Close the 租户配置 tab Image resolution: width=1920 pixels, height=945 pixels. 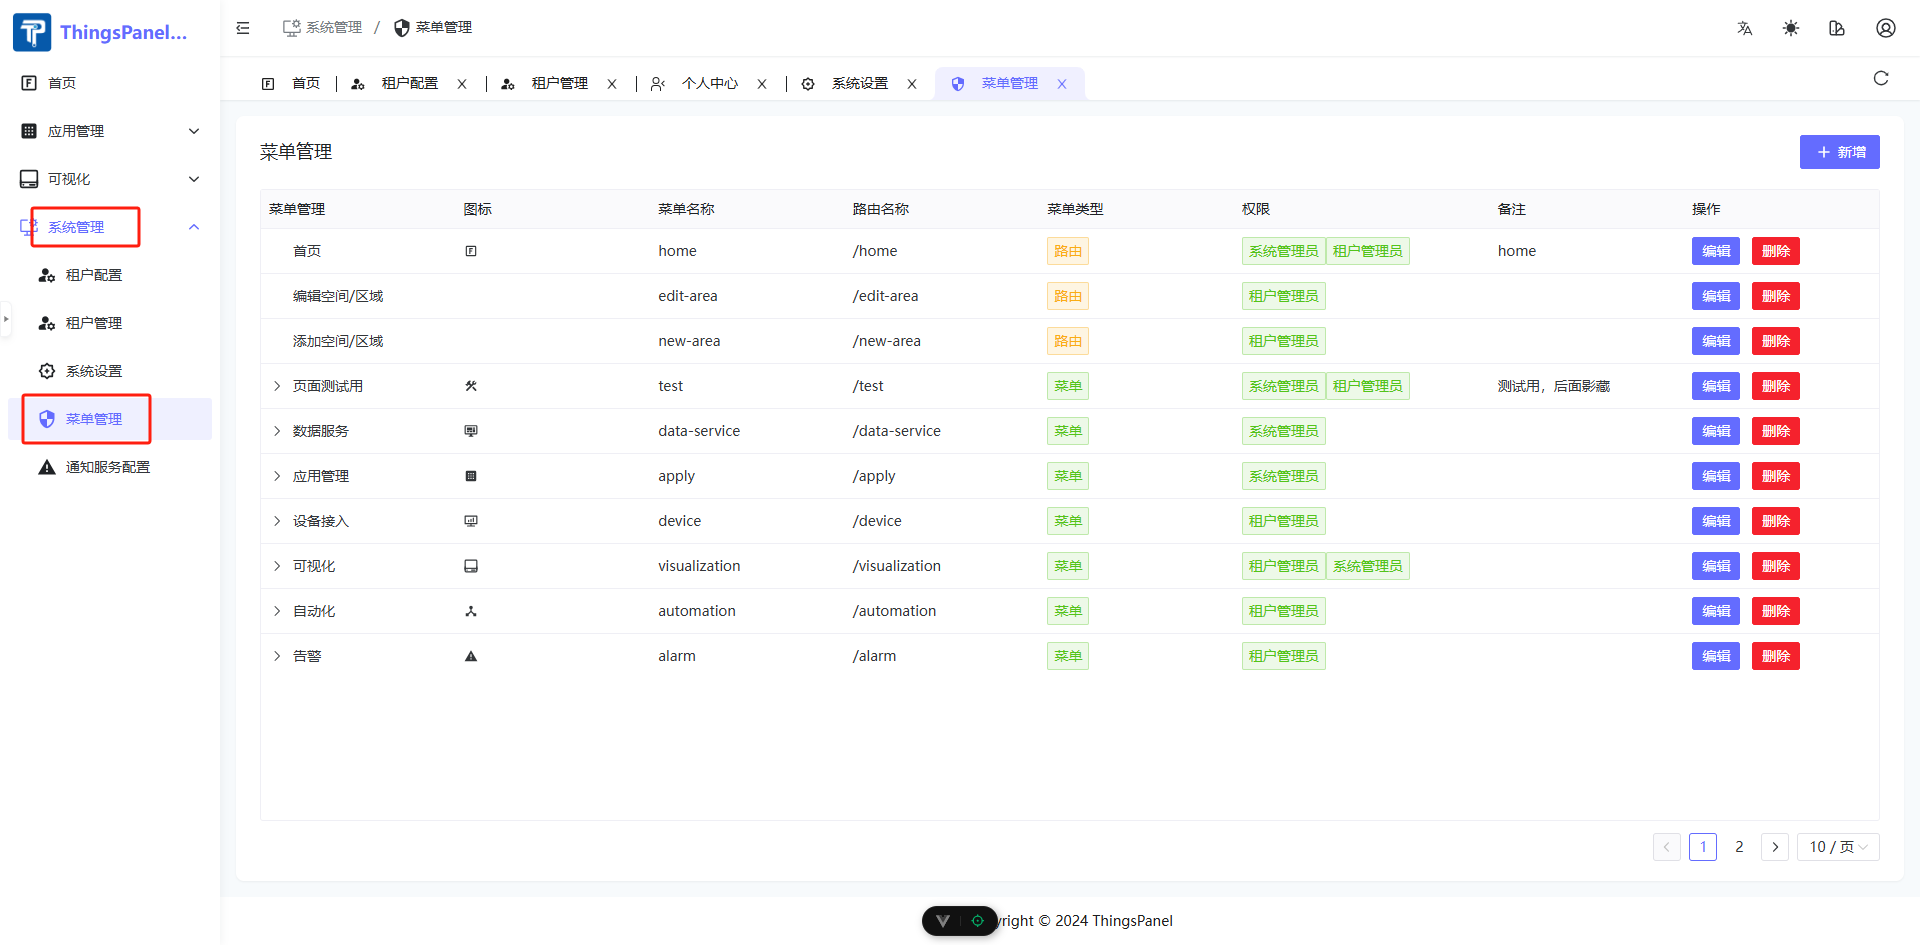tap(462, 84)
